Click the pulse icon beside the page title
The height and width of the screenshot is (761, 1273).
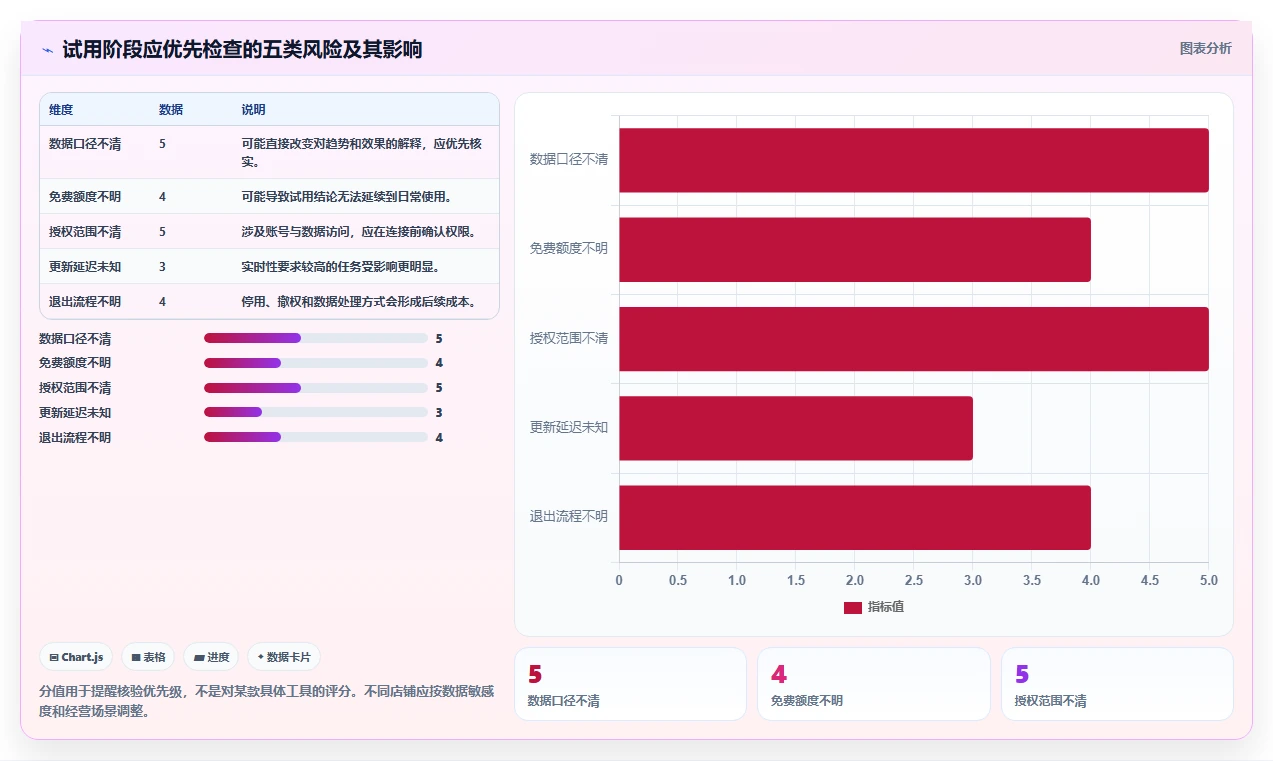(x=47, y=49)
